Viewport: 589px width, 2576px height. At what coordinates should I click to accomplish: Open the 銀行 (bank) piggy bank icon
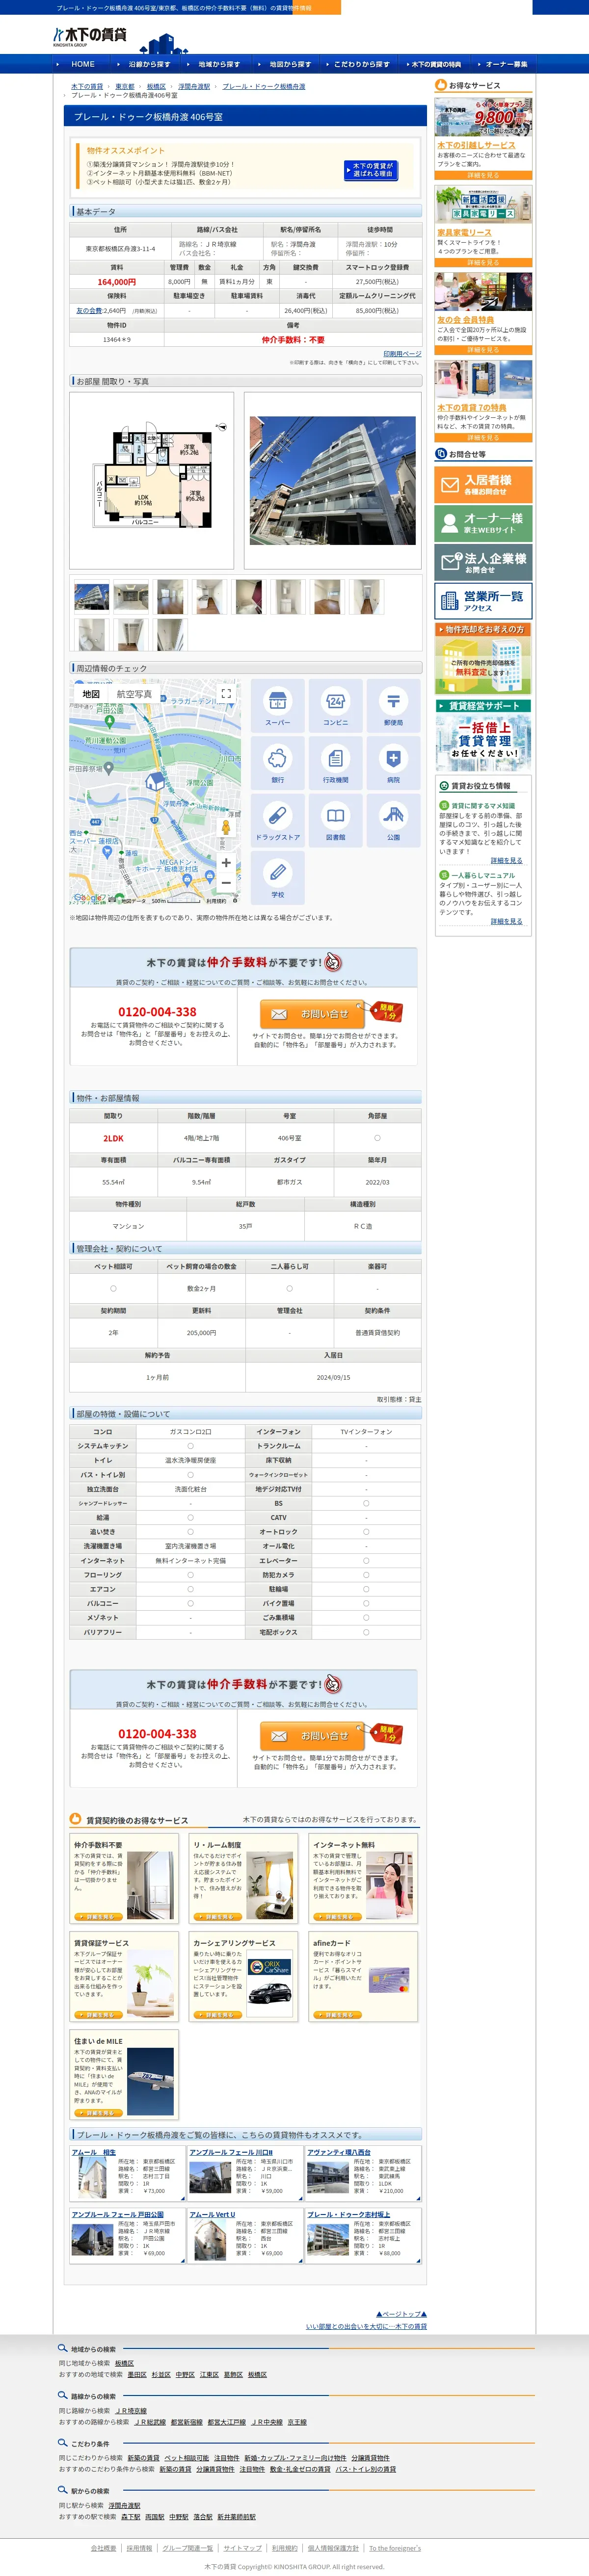click(x=278, y=763)
